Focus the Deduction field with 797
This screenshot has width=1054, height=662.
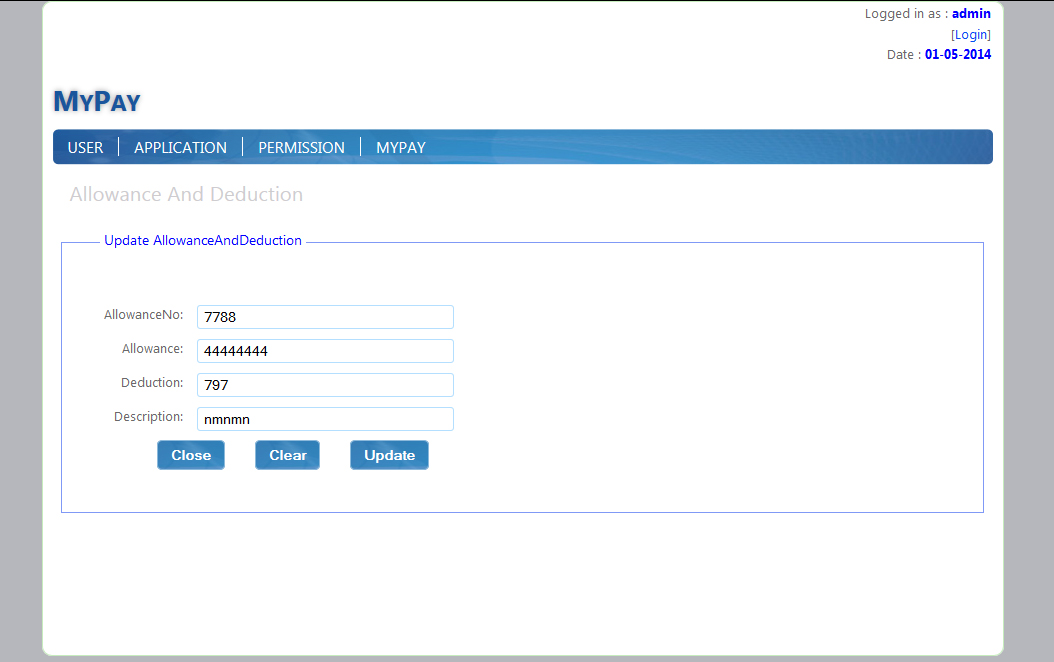[x=325, y=385]
